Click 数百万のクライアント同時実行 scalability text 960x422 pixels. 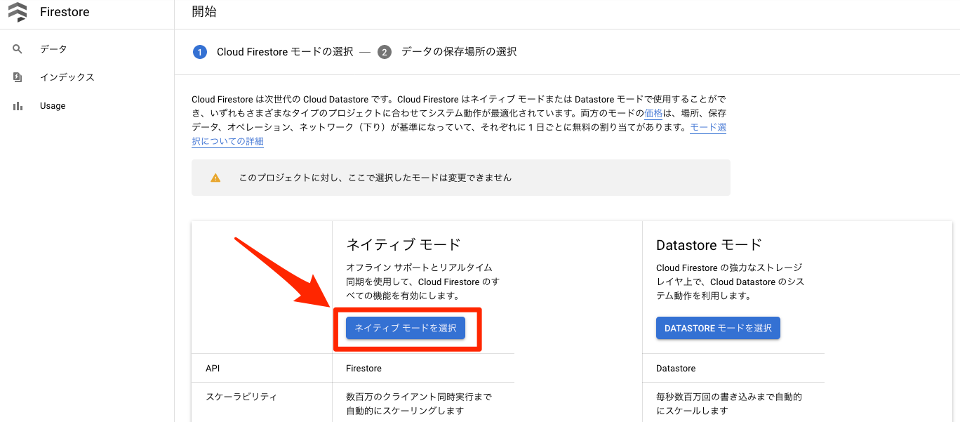419,403
